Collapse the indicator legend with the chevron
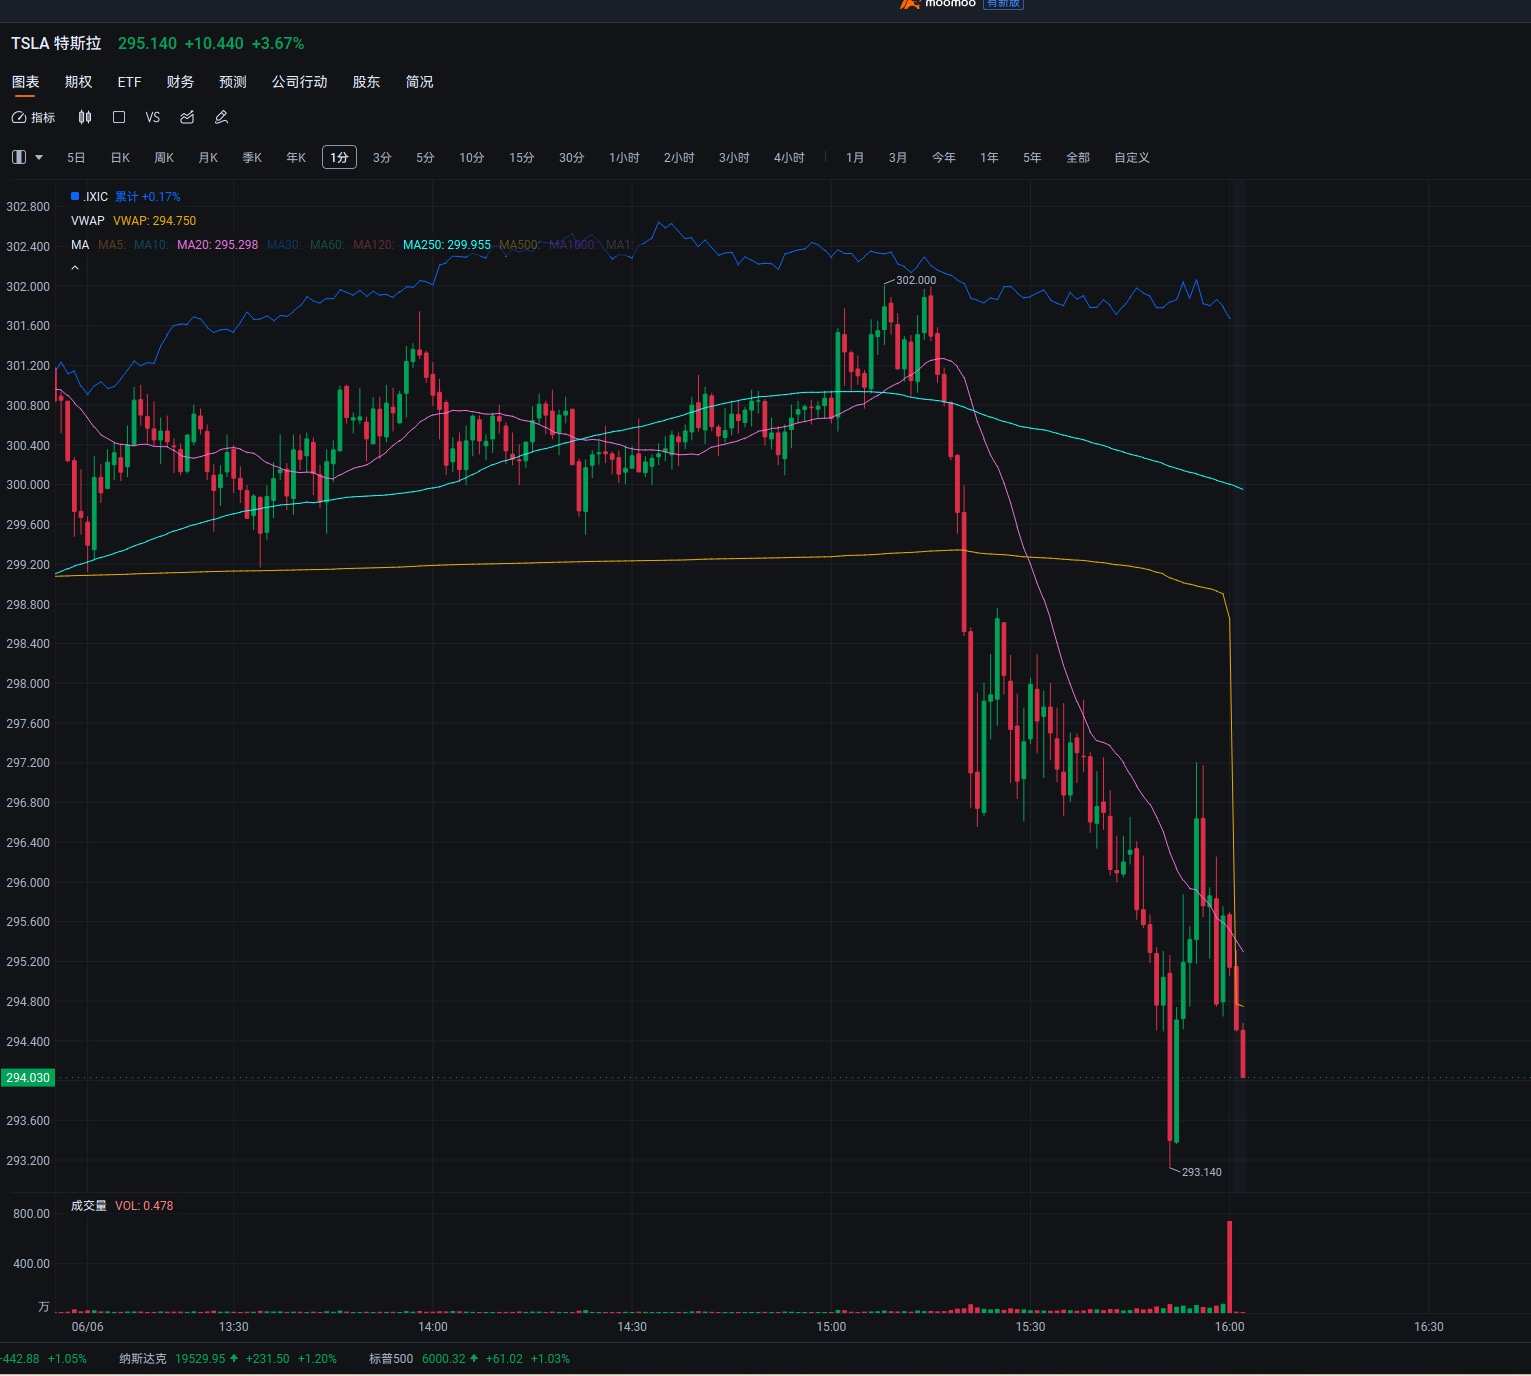This screenshot has width=1531, height=1376. click(x=75, y=268)
